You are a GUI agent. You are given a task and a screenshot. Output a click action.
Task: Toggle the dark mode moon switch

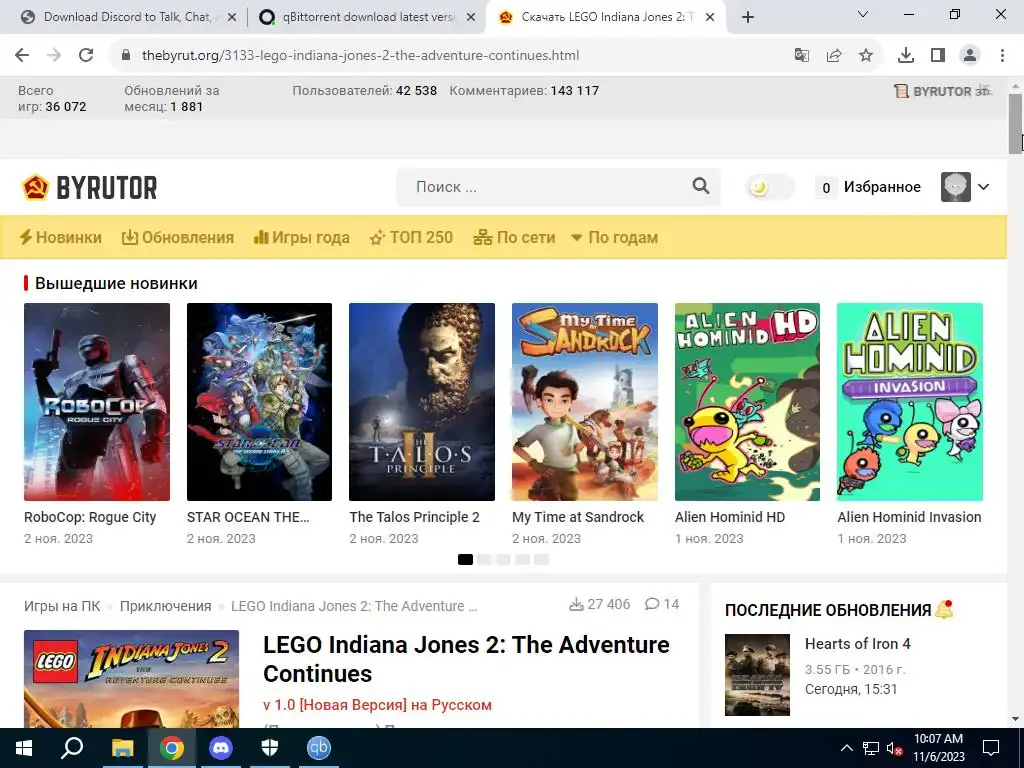[x=769, y=187]
